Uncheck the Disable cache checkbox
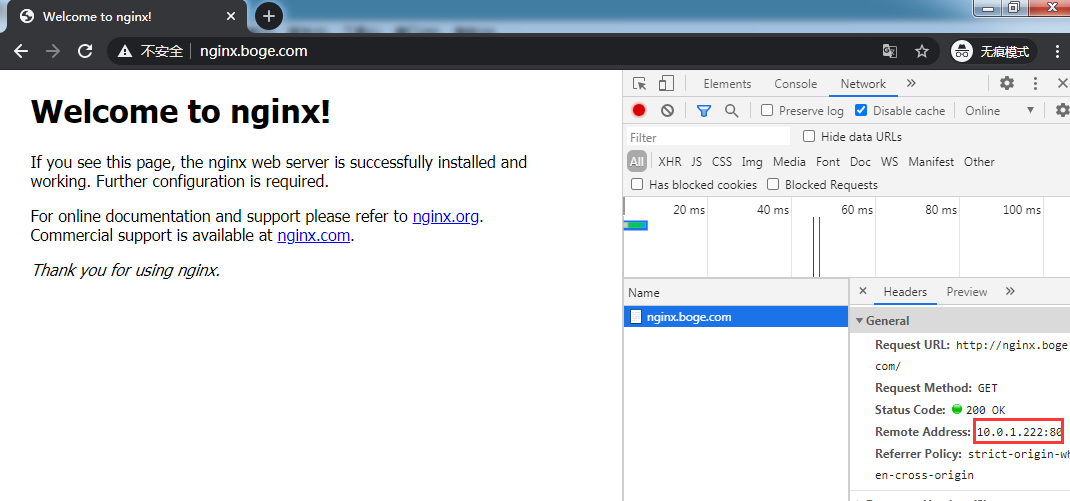Screen dimensions: 1070x501 tap(861, 110)
